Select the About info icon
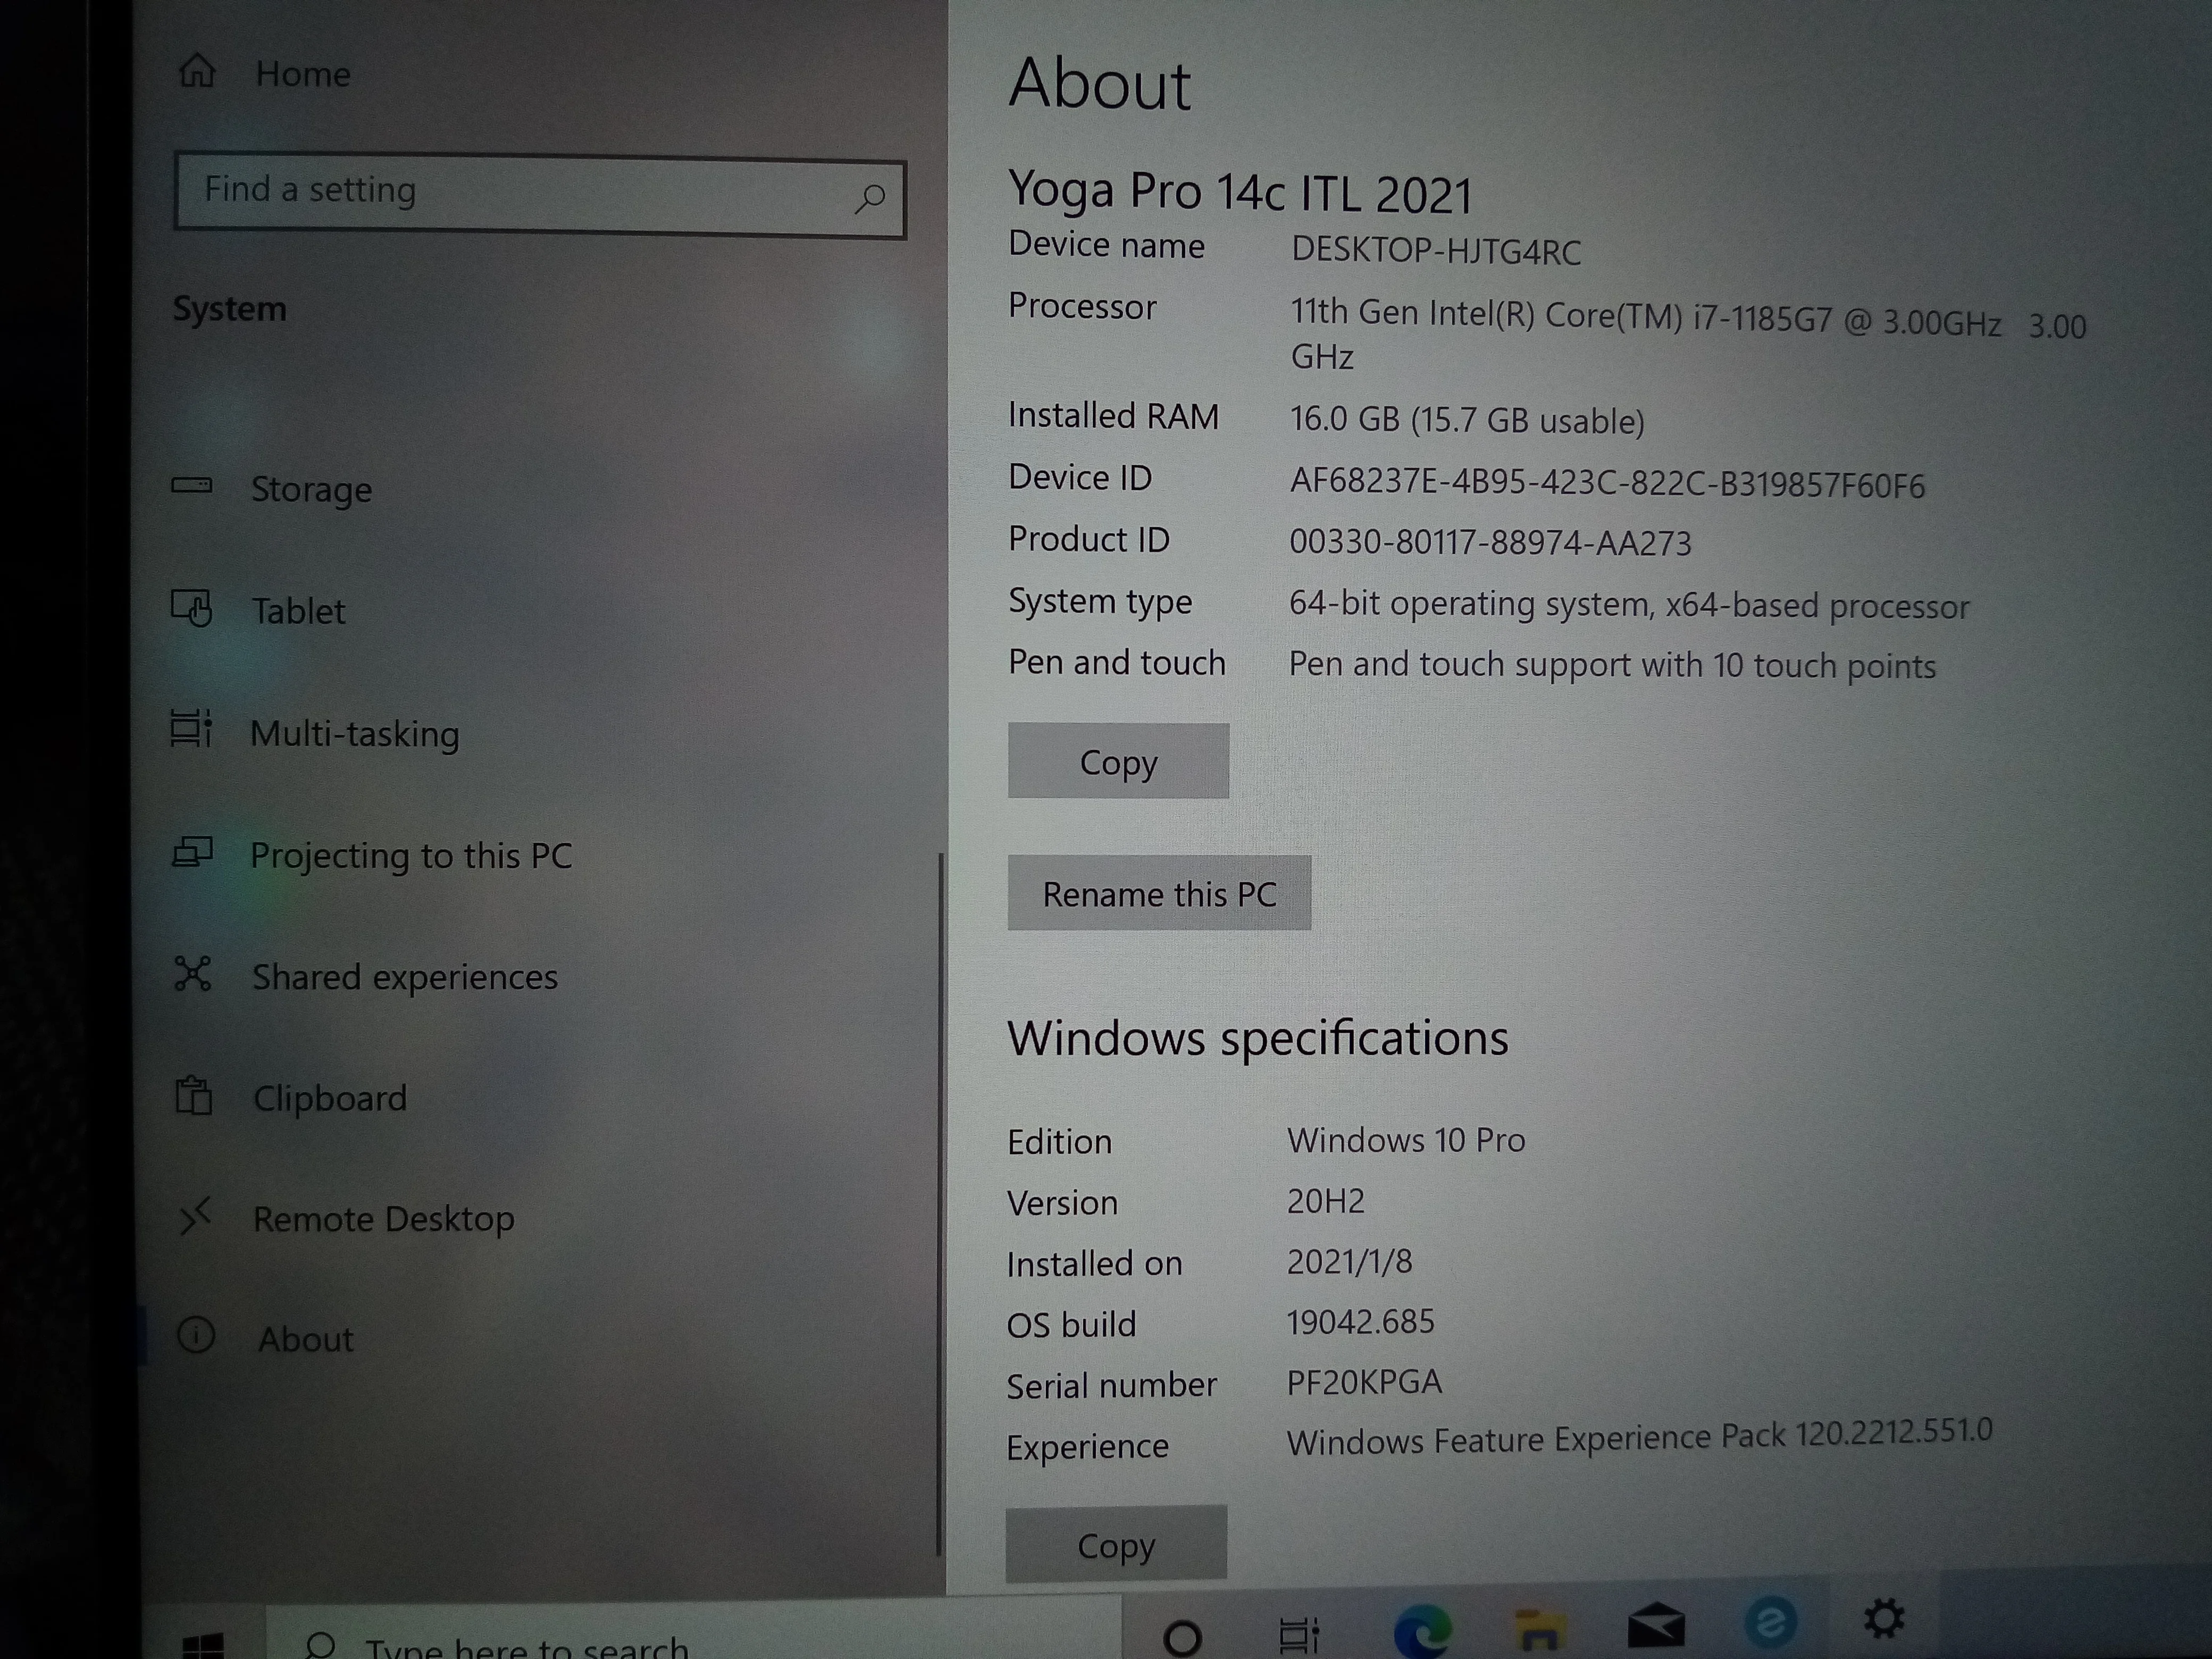The image size is (2212, 1659). coord(196,1335)
